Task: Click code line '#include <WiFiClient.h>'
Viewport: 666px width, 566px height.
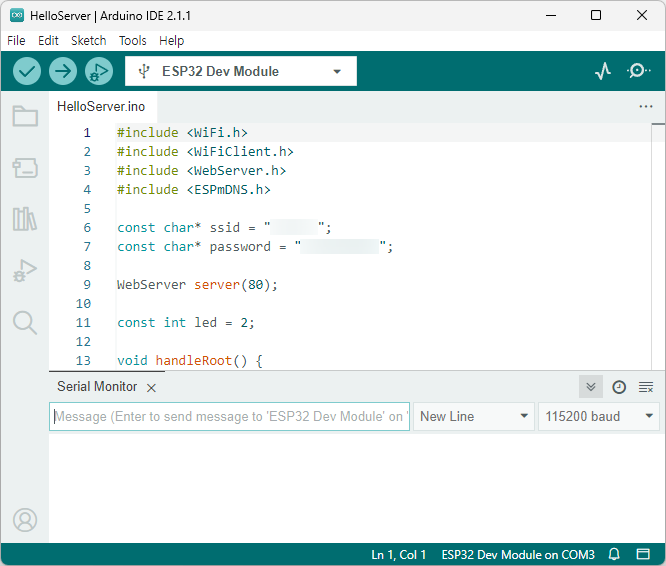Action: (205, 152)
